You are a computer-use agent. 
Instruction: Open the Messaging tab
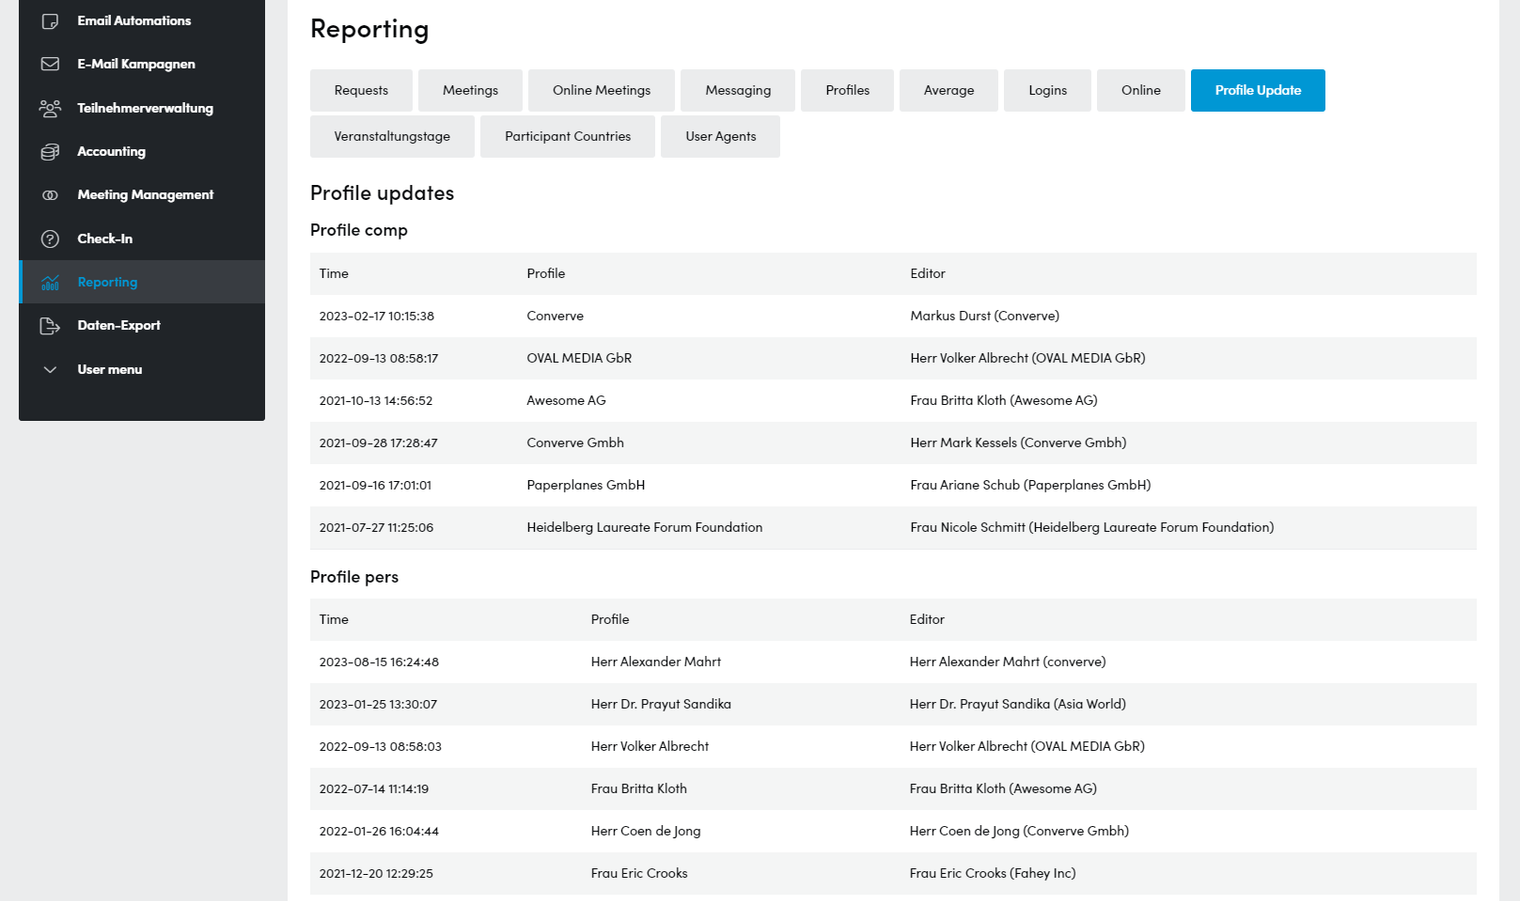point(738,90)
